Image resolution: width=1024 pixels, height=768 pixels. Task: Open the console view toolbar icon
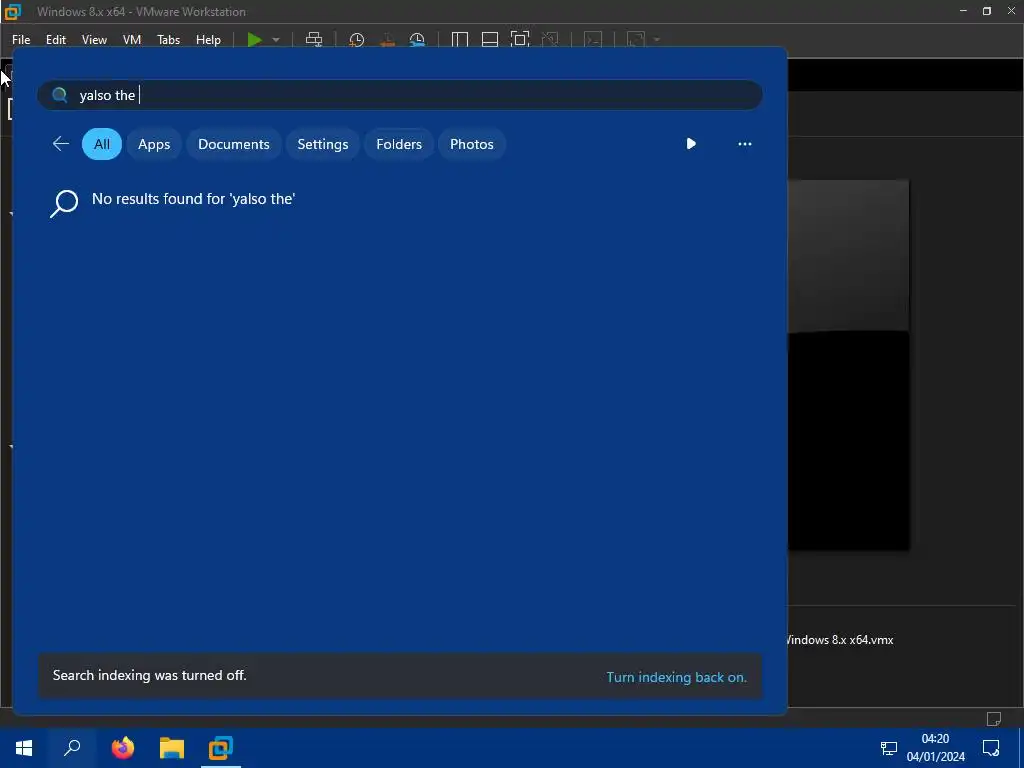point(593,40)
